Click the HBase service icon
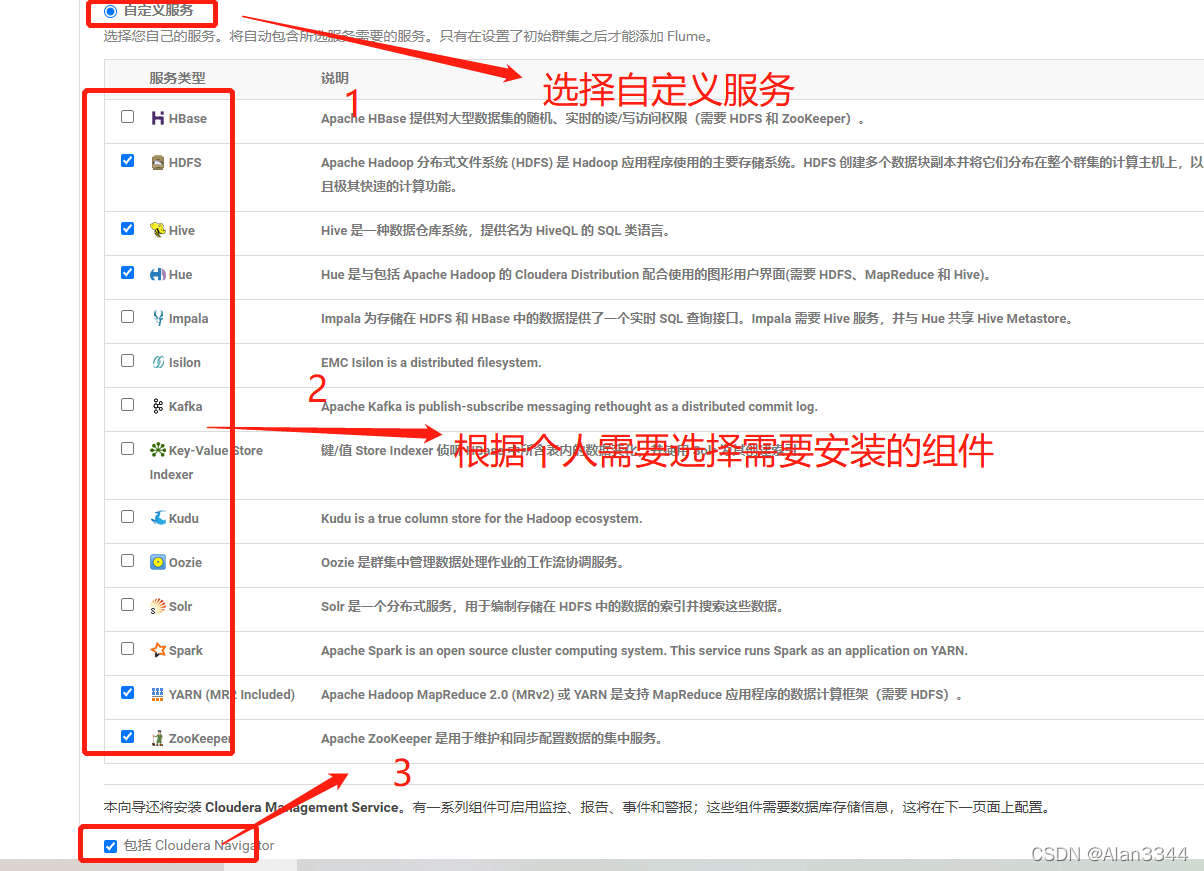1204x871 pixels. (x=158, y=118)
